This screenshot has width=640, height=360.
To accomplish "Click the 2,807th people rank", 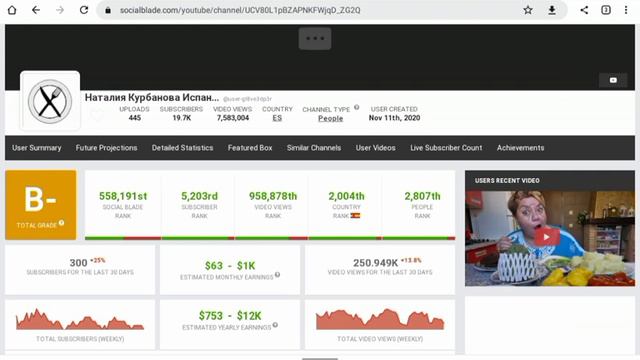I will [x=422, y=196].
